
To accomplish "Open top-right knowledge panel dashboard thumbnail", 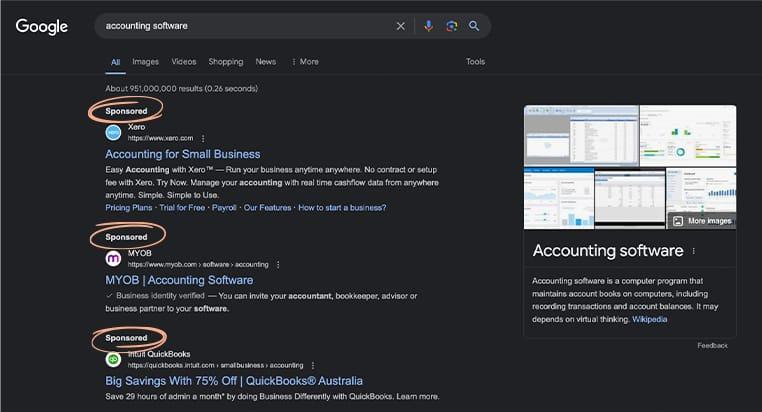I will 688,136.
